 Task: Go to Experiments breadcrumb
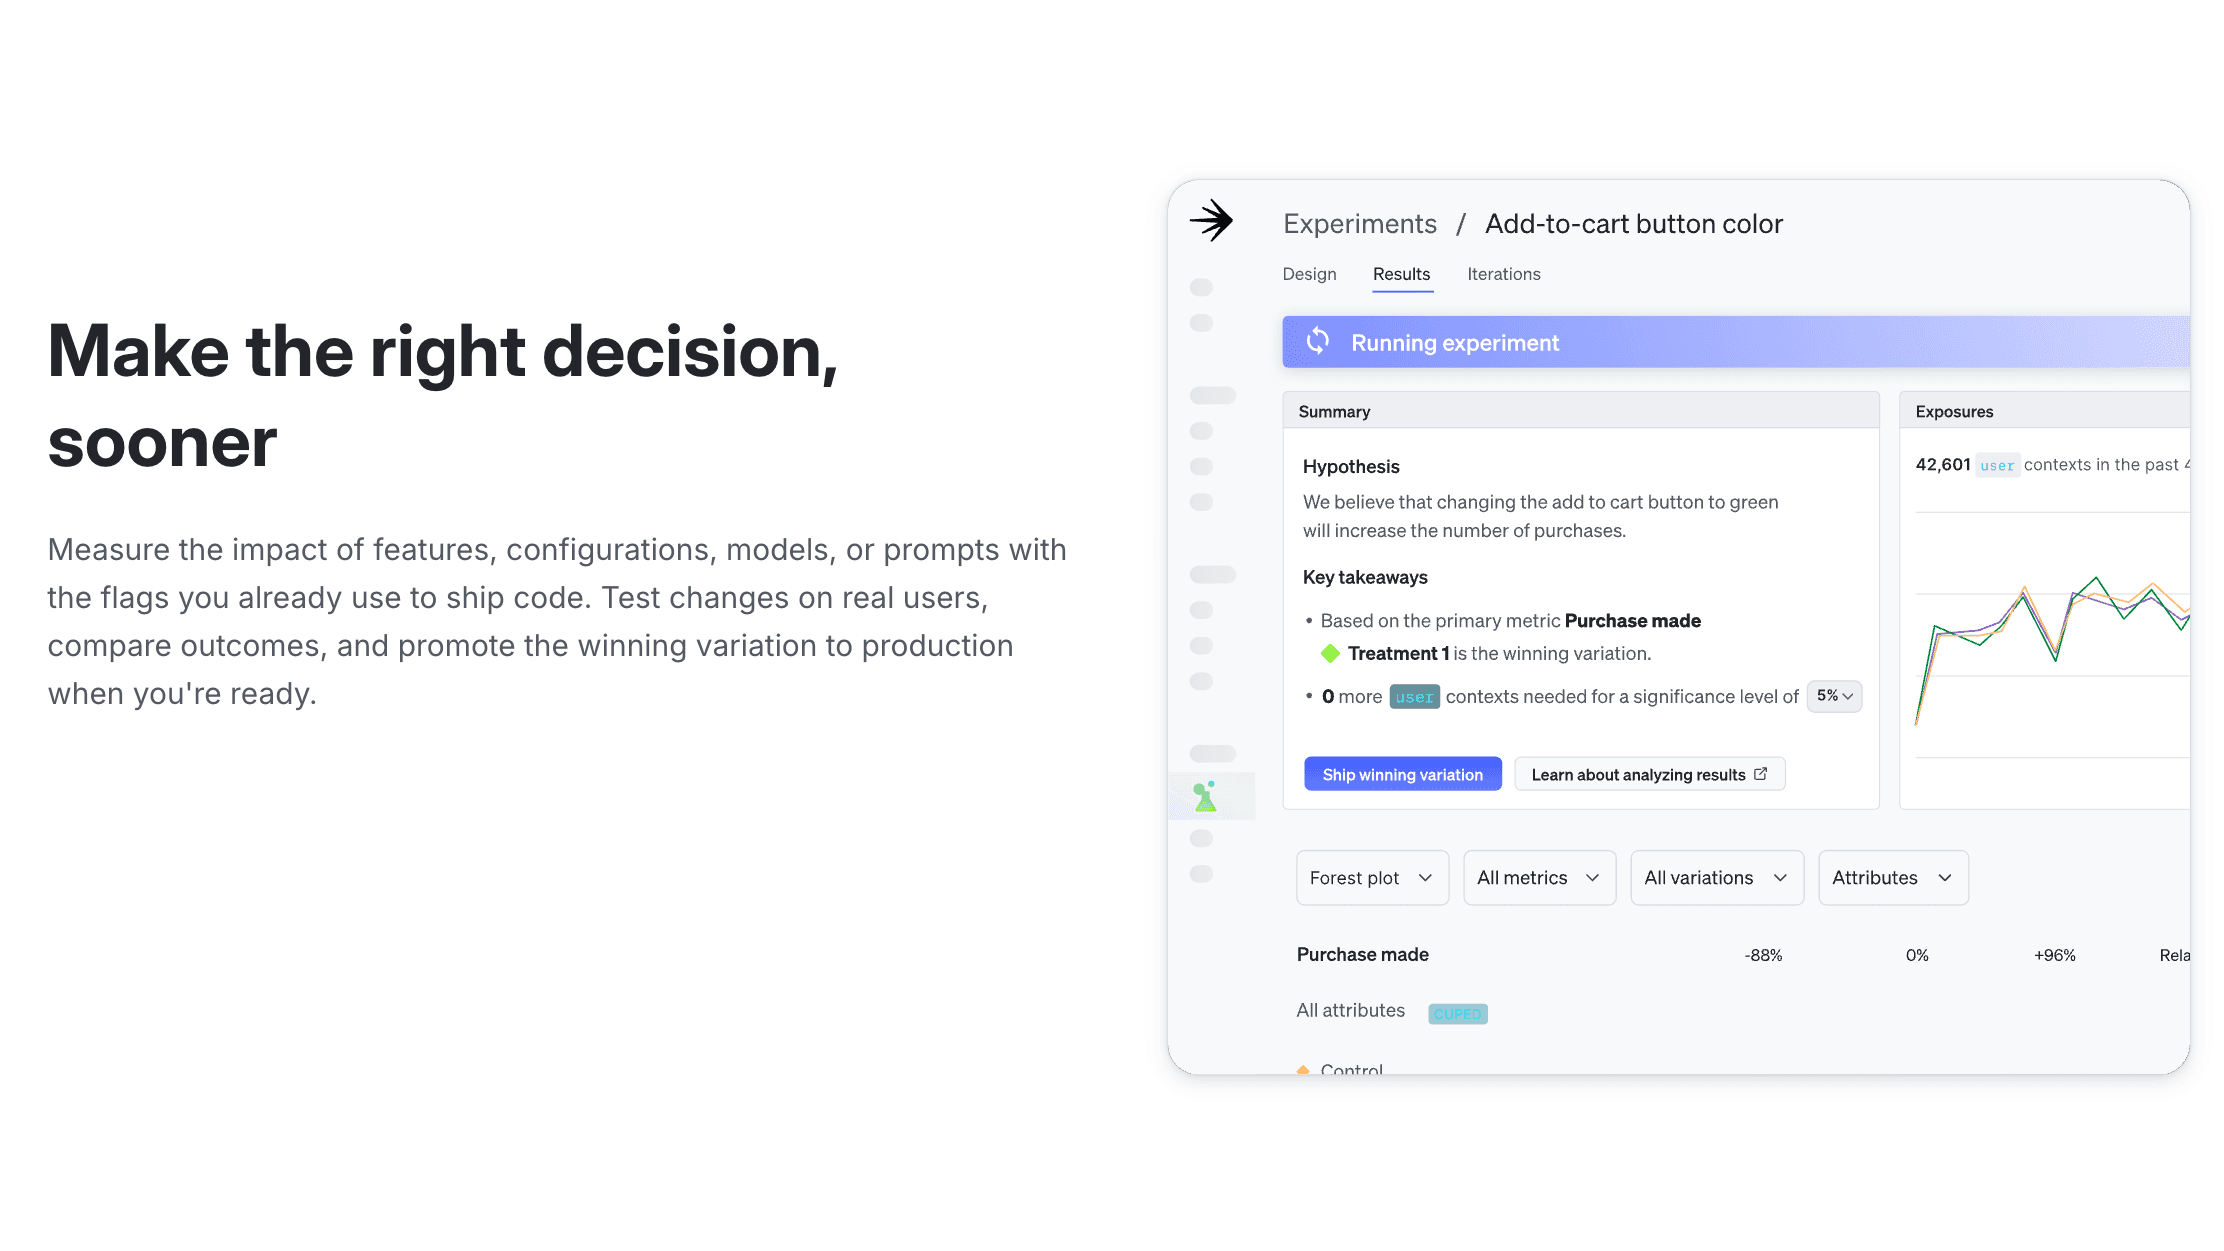tap(1360, 224)
